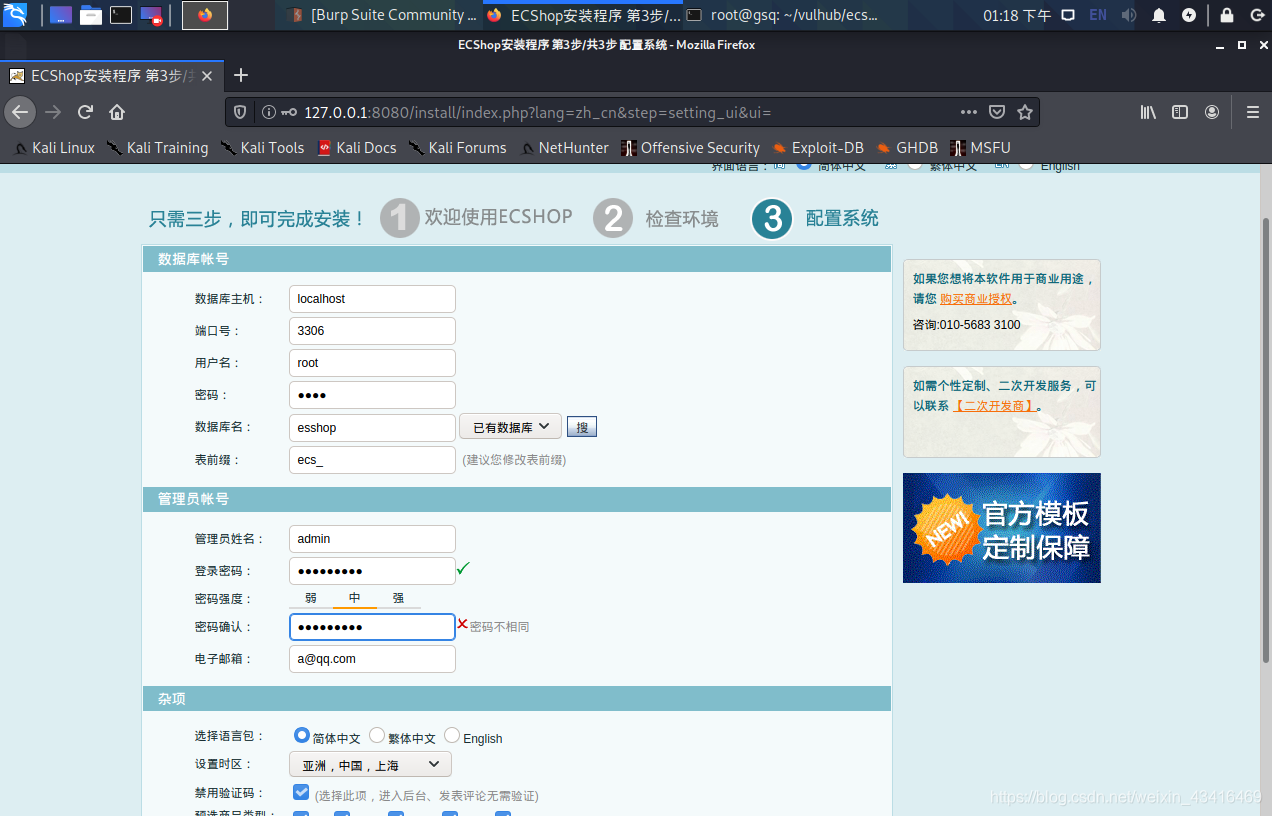Click the 搜 search databases button

pyautogui.click(x=582, y=428)
